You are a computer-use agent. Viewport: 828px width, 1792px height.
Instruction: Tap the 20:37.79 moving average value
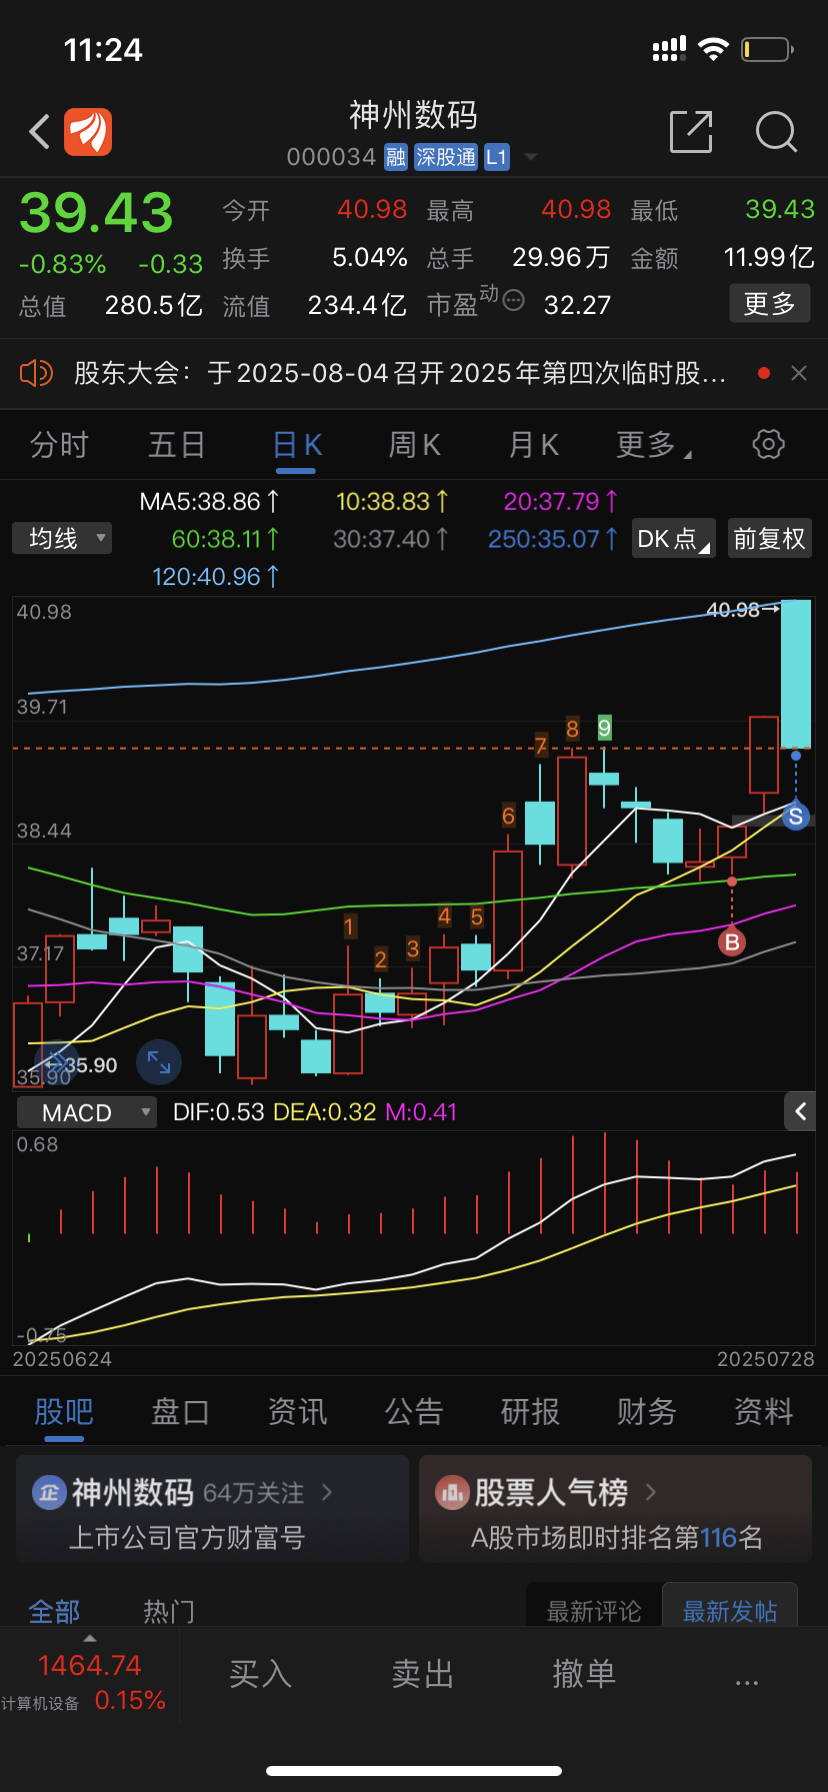[x=561, y=501]
